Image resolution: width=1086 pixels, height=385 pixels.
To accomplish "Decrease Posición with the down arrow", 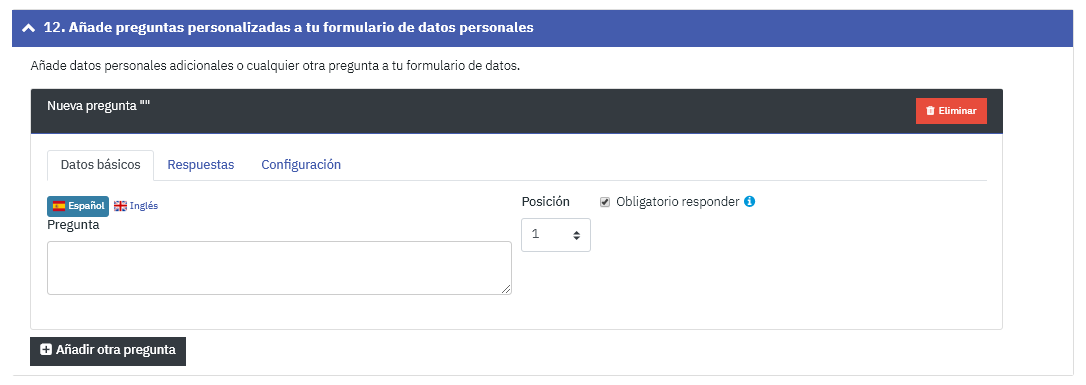I will point(576,238).
